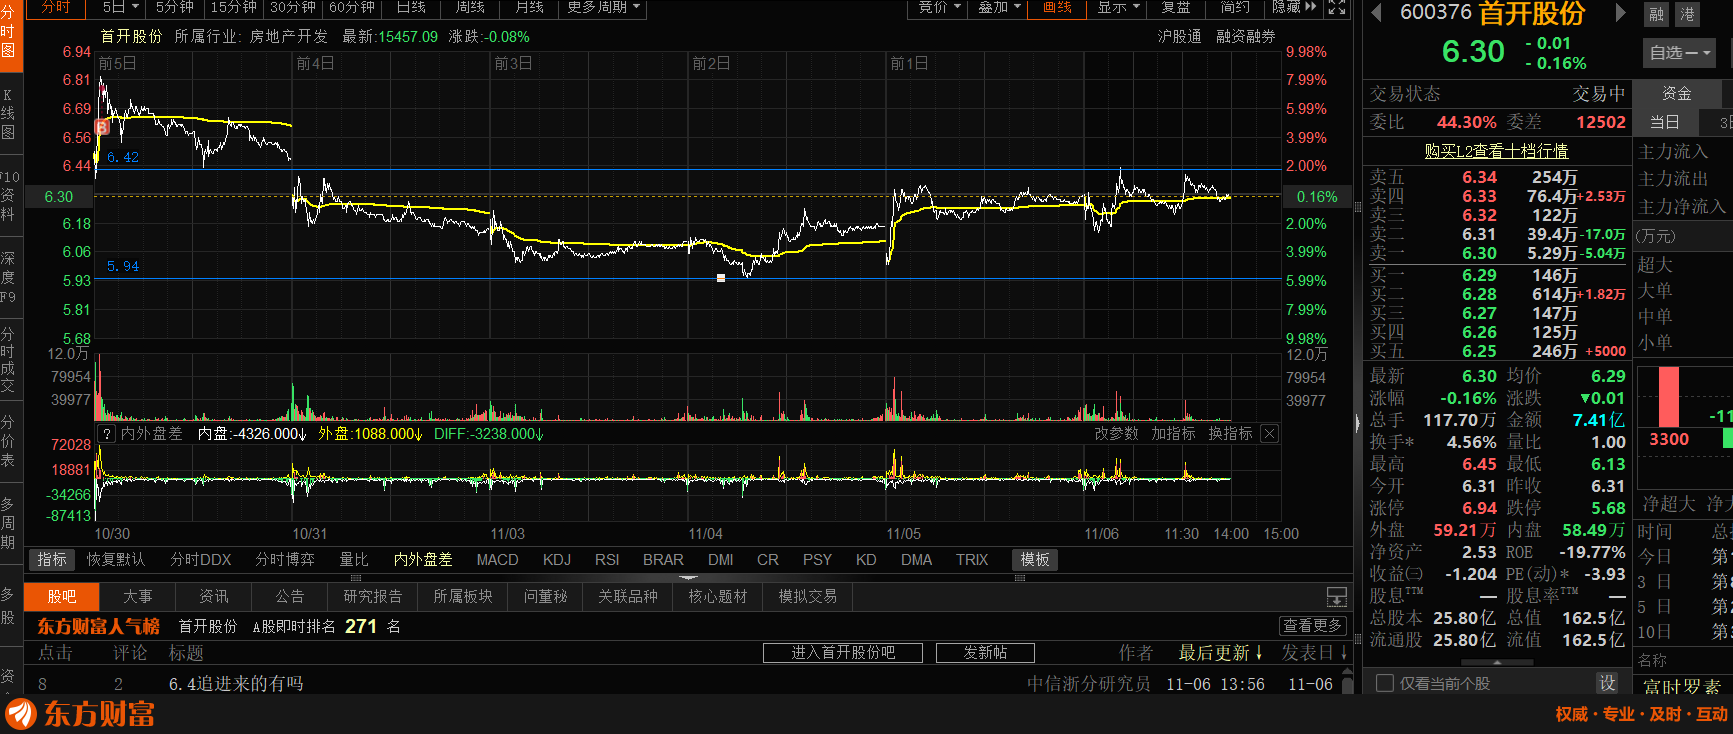Viewport: 1733px width, 734px height.
Task: Collapse quote panel with bottom triangle expander
Action: pyautogui.click(x=1497, y=662)
